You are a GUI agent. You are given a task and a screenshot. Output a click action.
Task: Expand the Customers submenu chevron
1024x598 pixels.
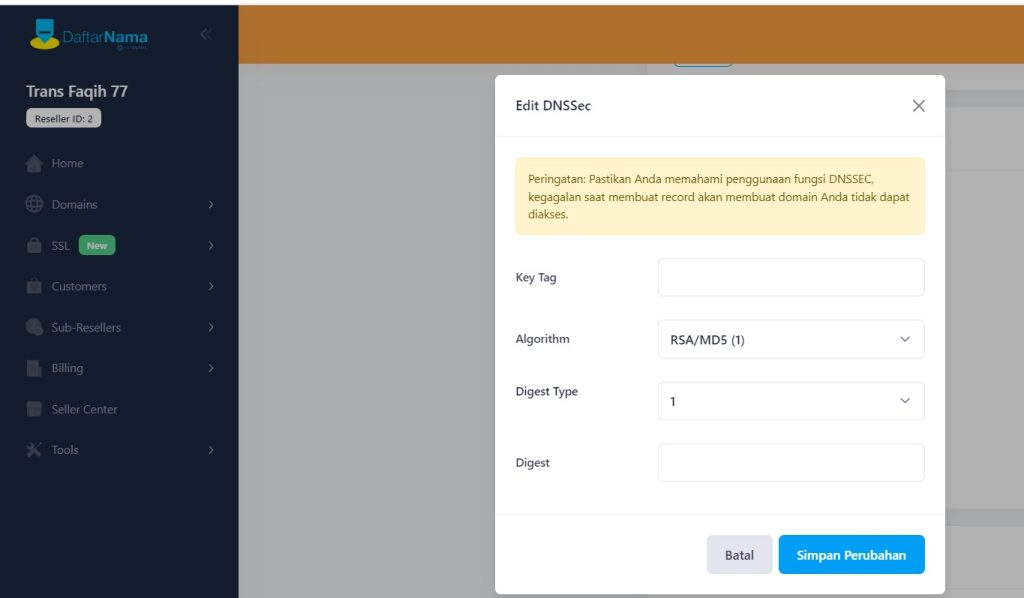[x=211, y=286]
